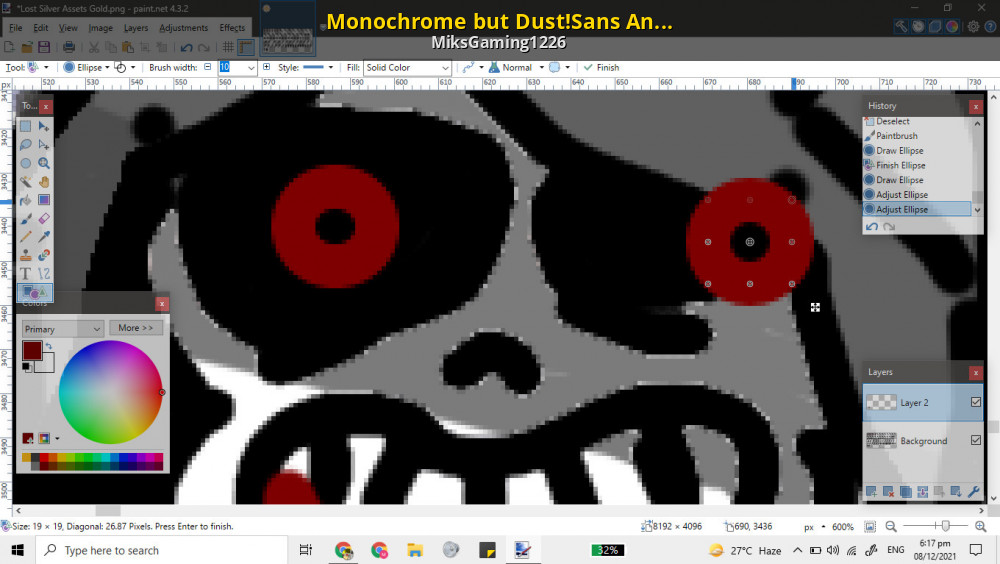Select the Text tool

click(26, 273)
